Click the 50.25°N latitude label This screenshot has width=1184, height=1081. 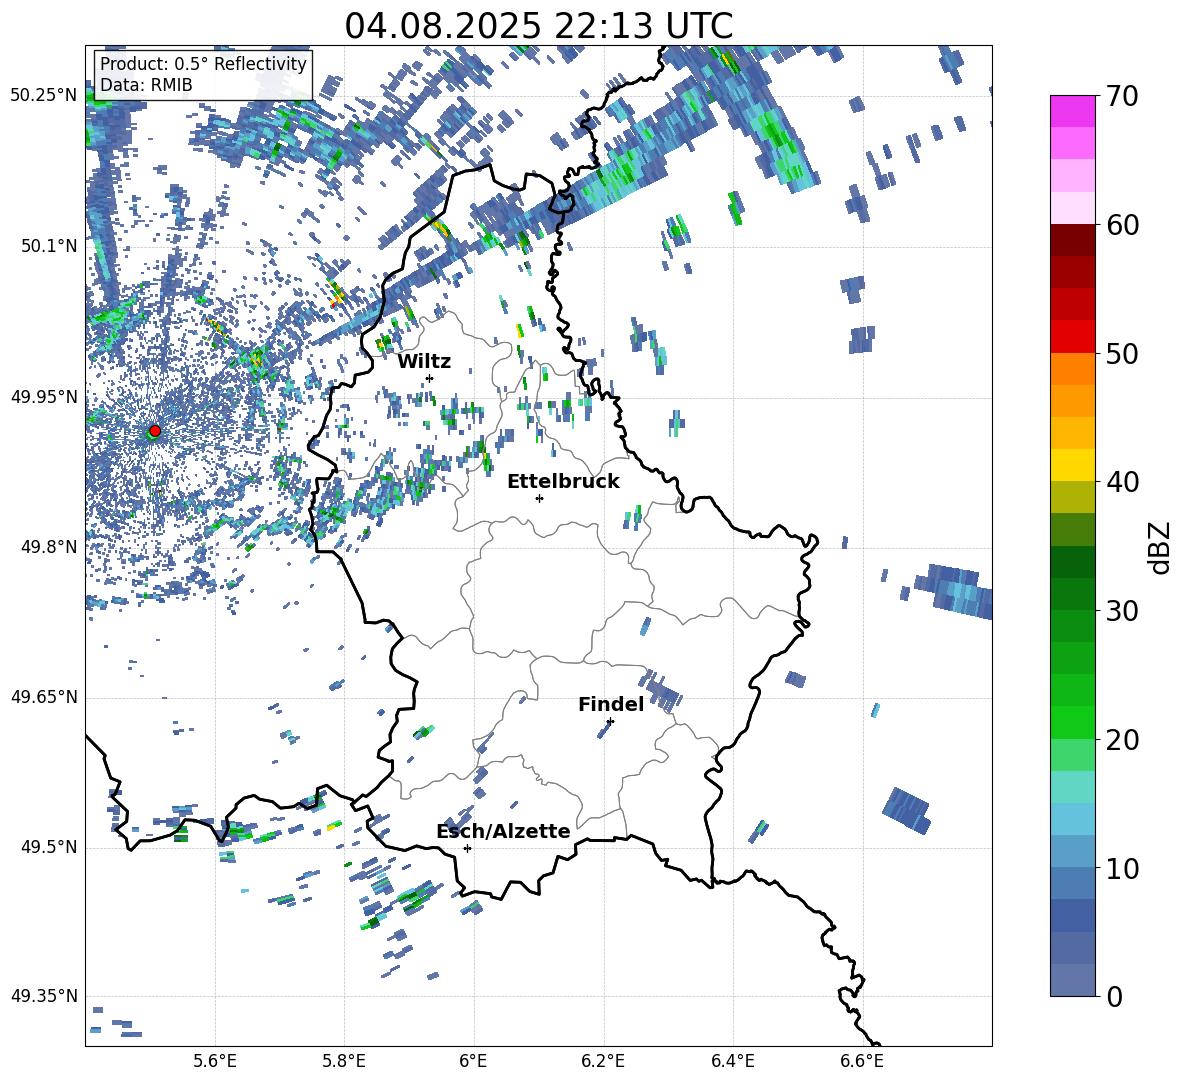pos(44,96)
